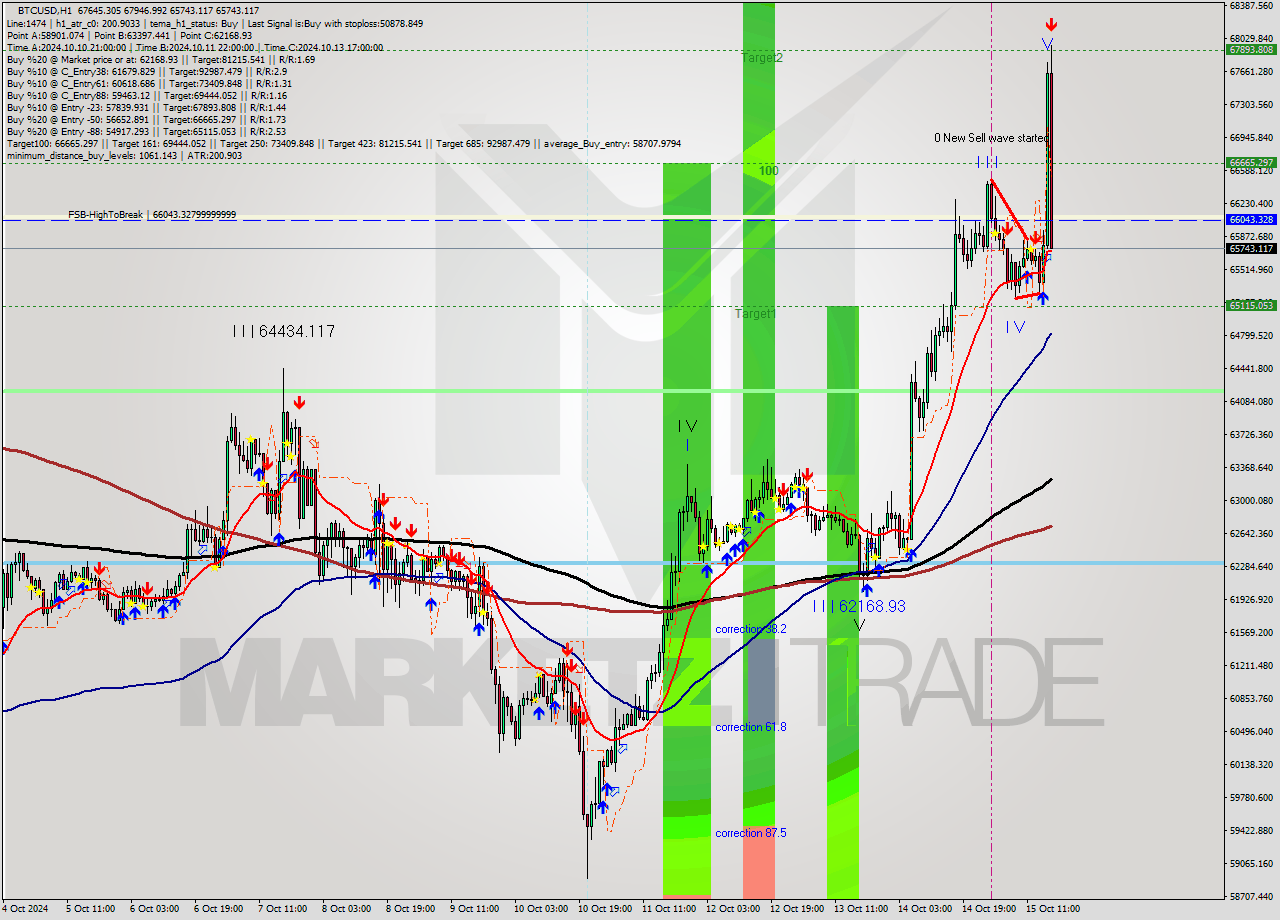The image size is (1280, 920).
Task: Click the 58707.440 price axis value
Action: [x=1251, y=896]
